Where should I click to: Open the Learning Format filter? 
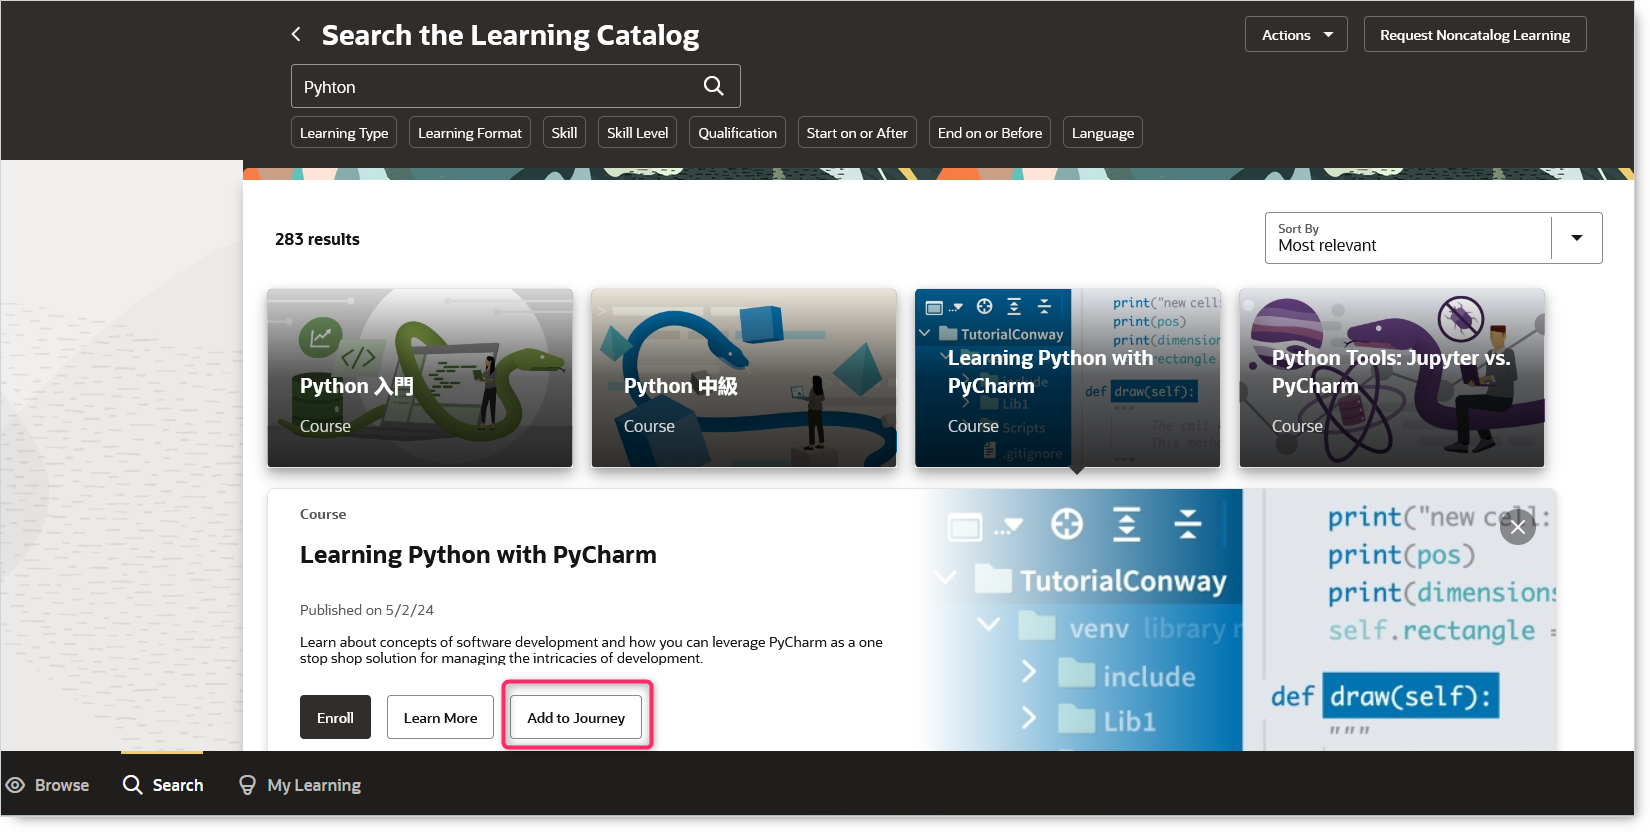coord(470,133)
